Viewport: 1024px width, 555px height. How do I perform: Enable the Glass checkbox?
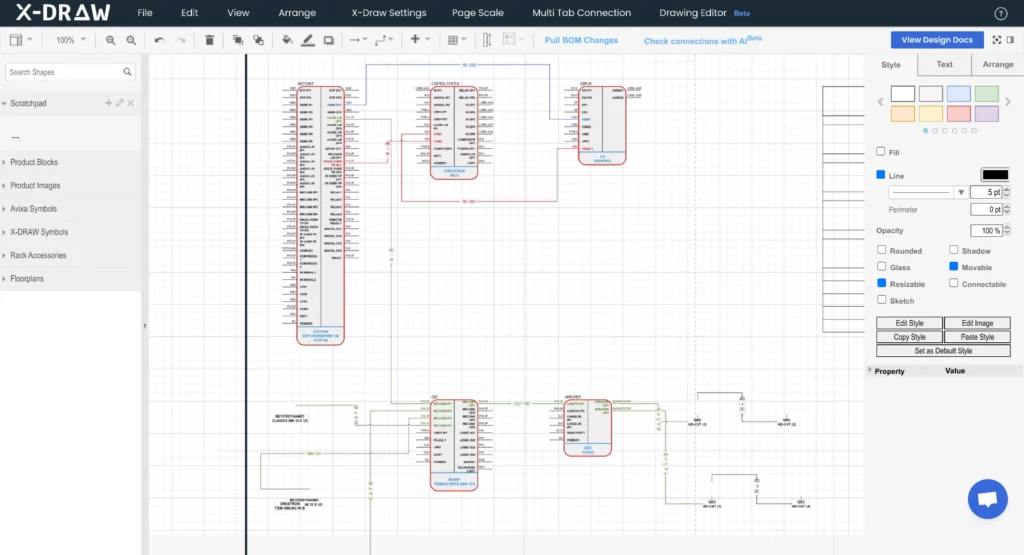pos(882,266)
